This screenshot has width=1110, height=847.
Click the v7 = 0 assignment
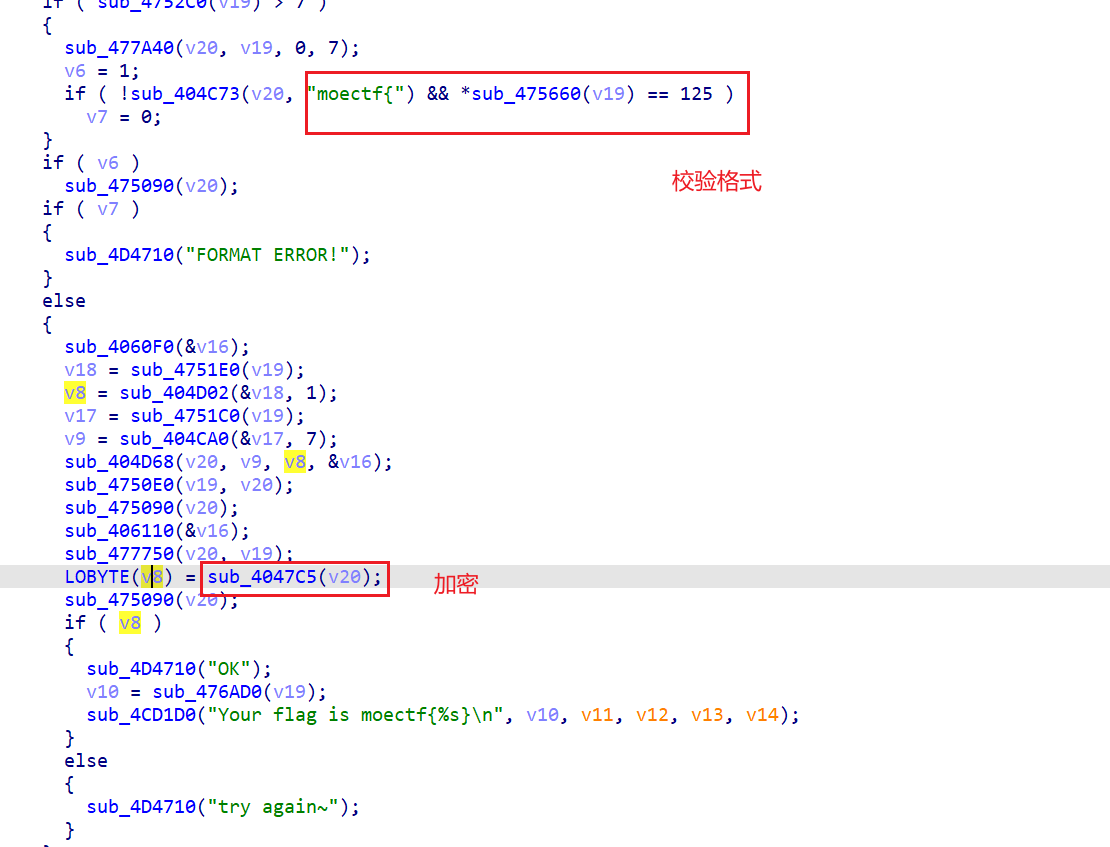(124, 117)
